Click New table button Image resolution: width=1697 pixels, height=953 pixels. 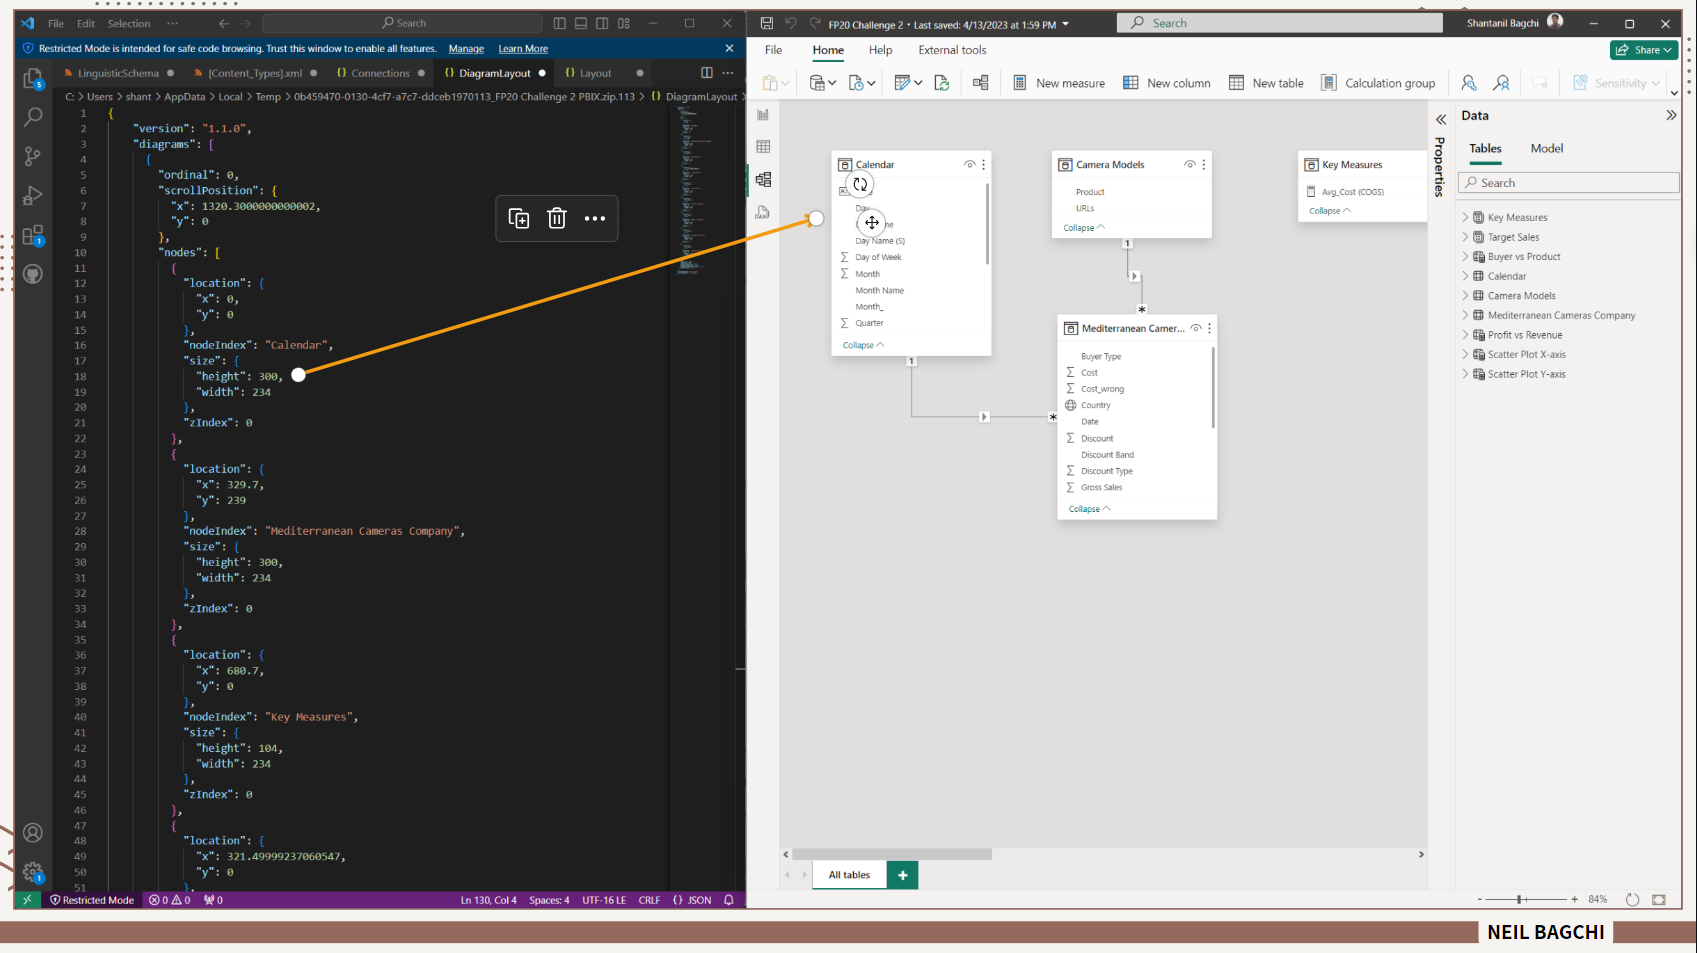1266,83
